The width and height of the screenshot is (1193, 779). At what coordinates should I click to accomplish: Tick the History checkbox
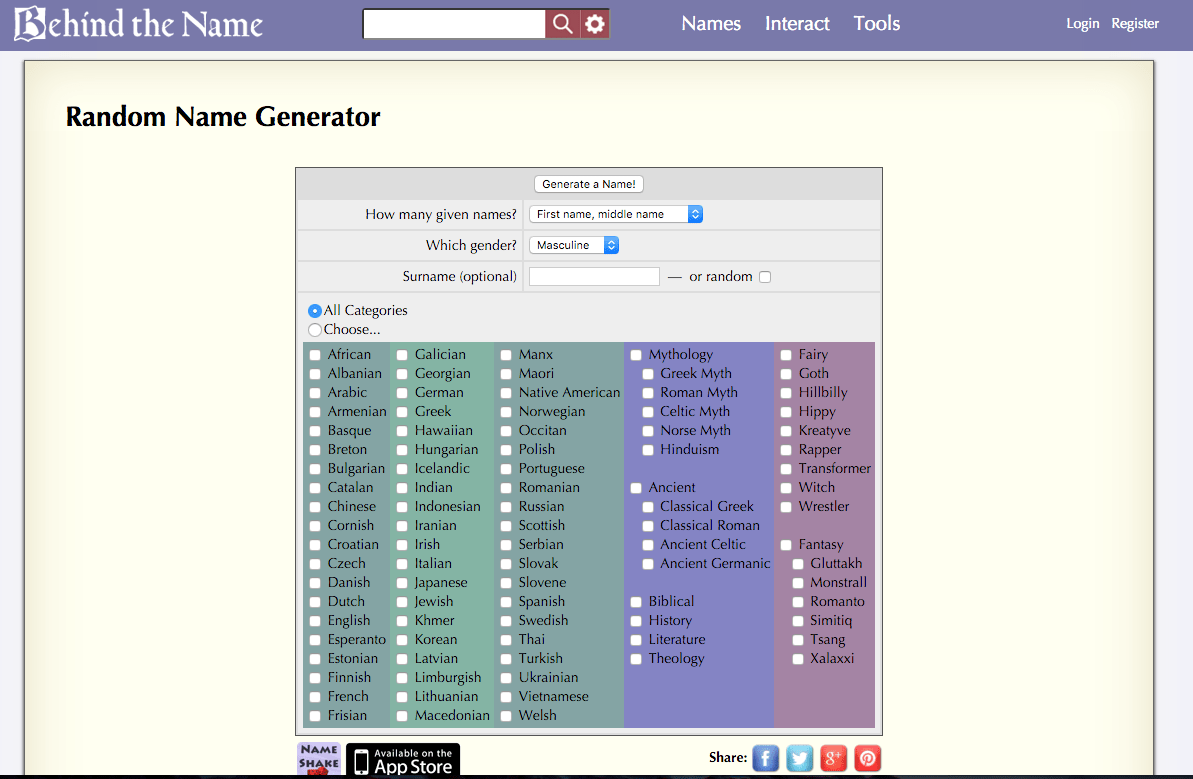(636, 622)
